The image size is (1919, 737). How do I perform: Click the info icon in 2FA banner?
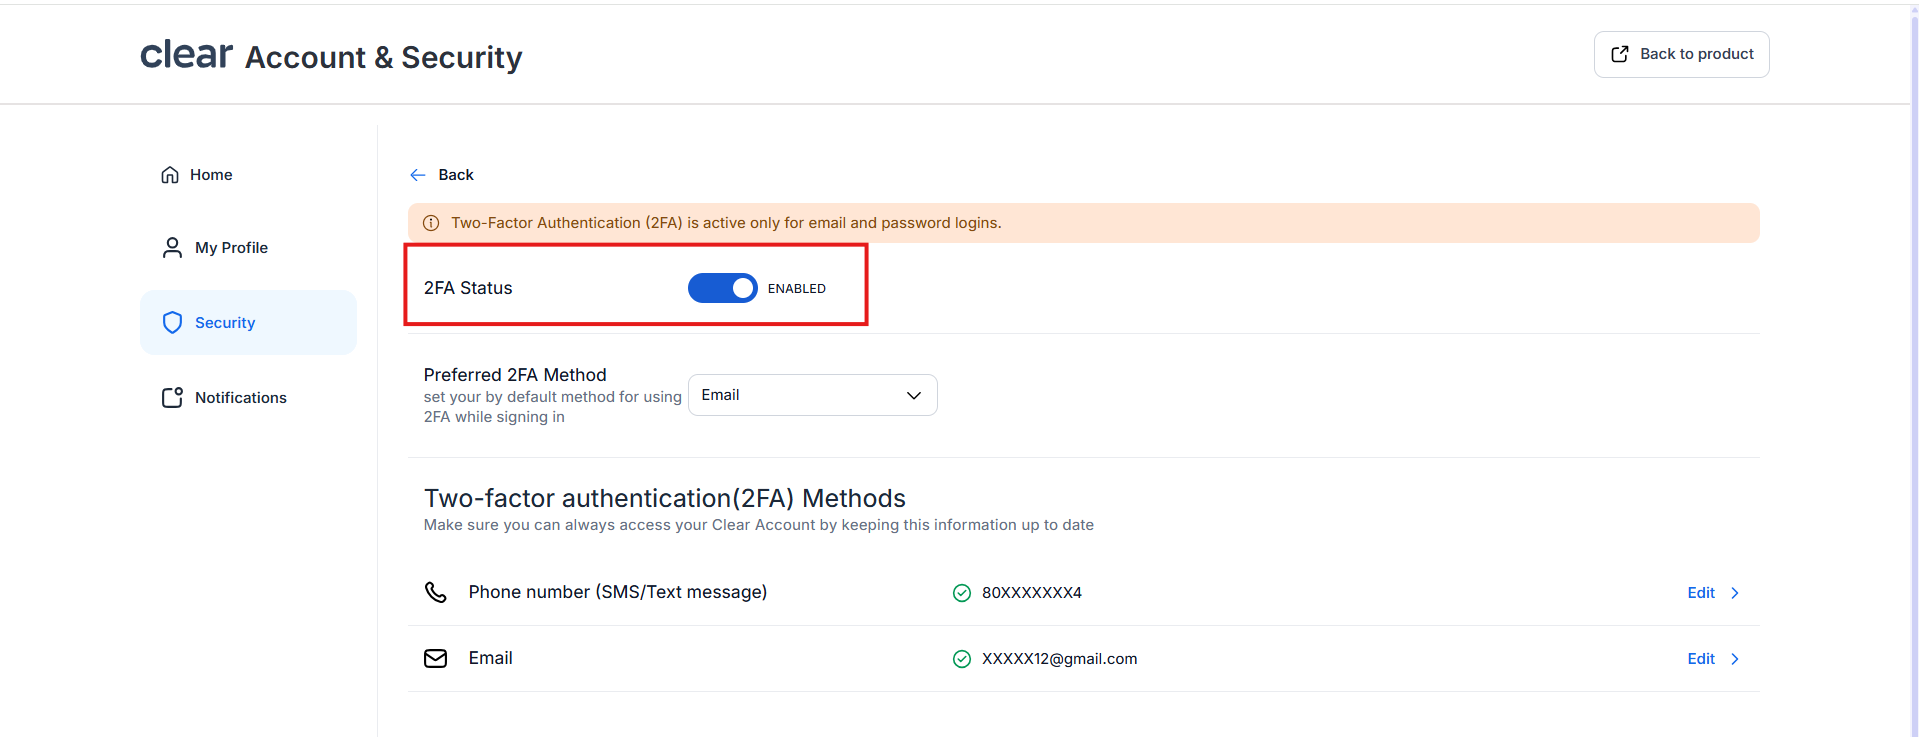point(431,223)
